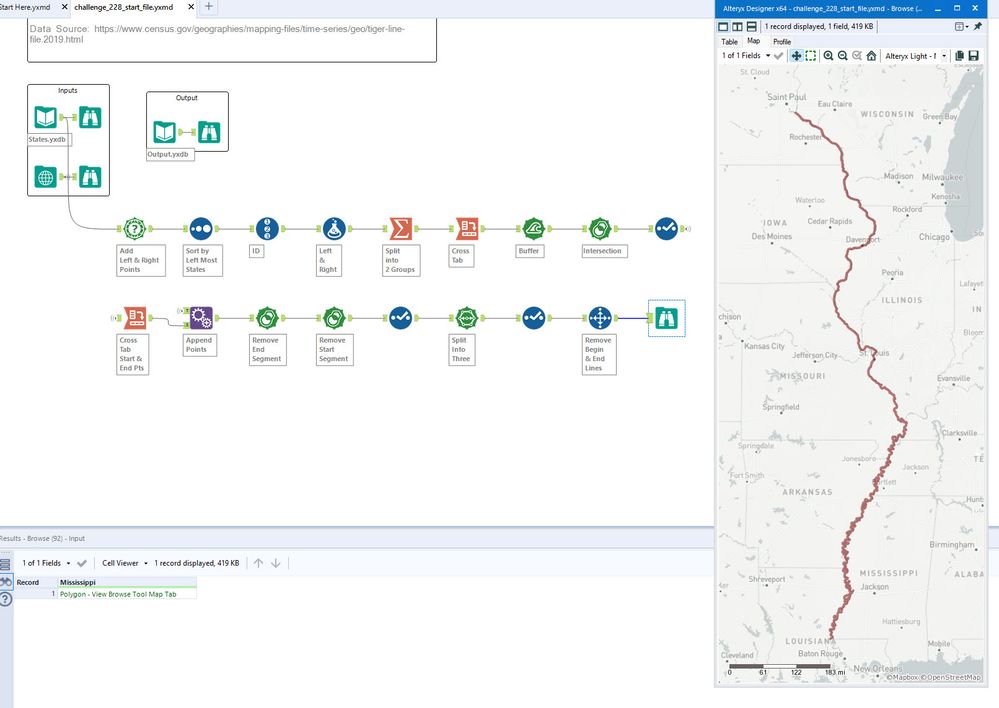Switch to the Table tab

click(x=729, y=41)
